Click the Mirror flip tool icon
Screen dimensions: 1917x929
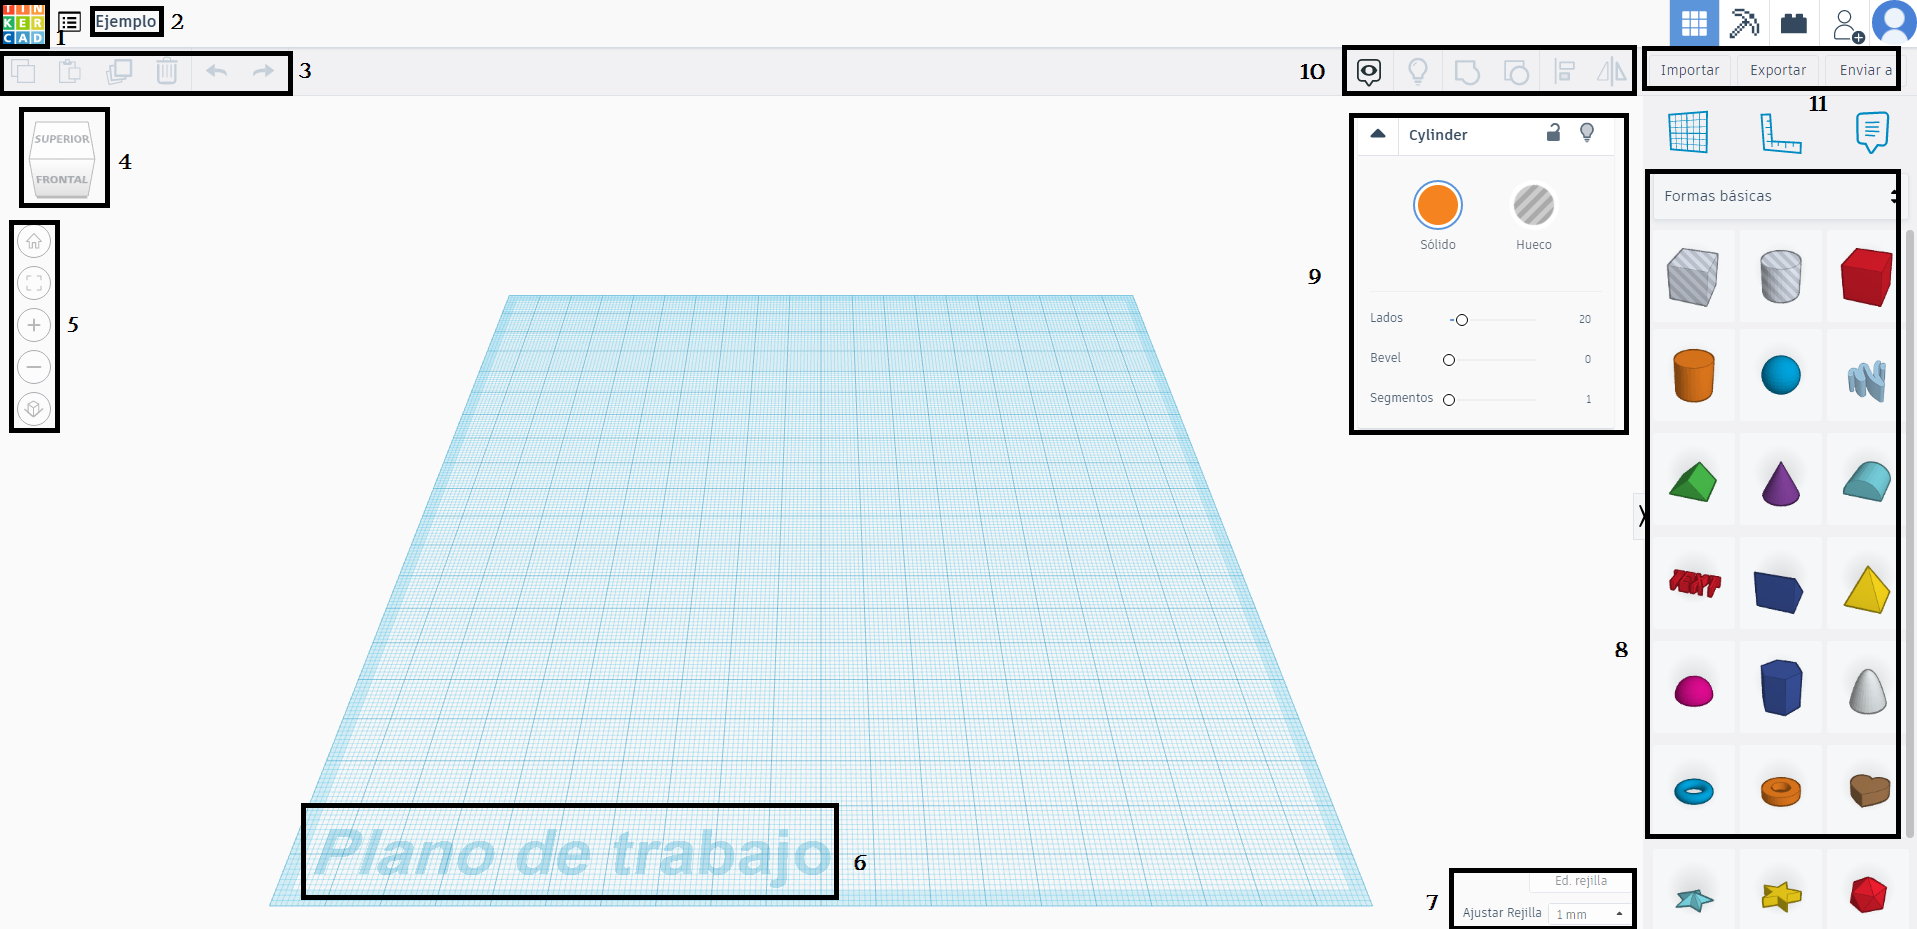(x=1611, y=71)
